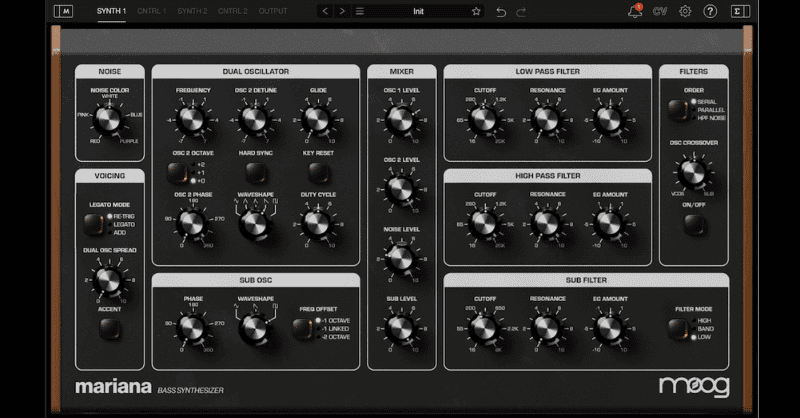Switch to the CNTRL 1 tab

coord(152,11)
